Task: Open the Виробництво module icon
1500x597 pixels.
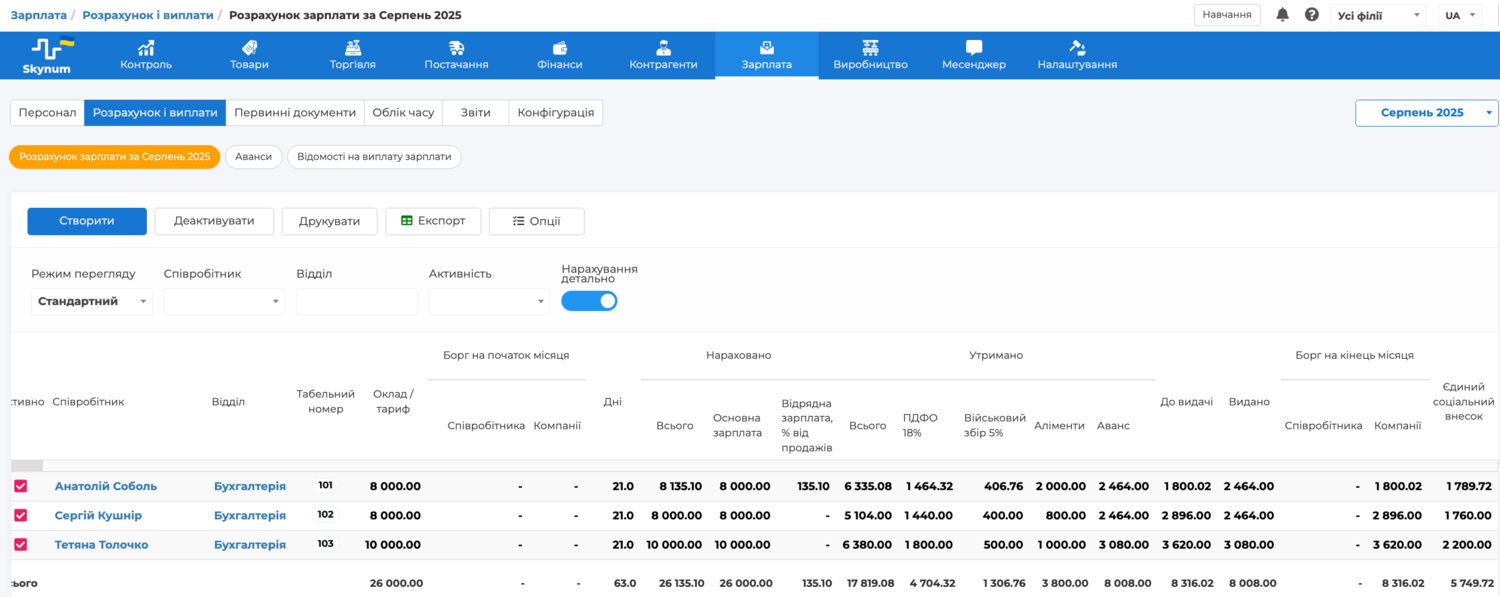Action: pos(870,47)
